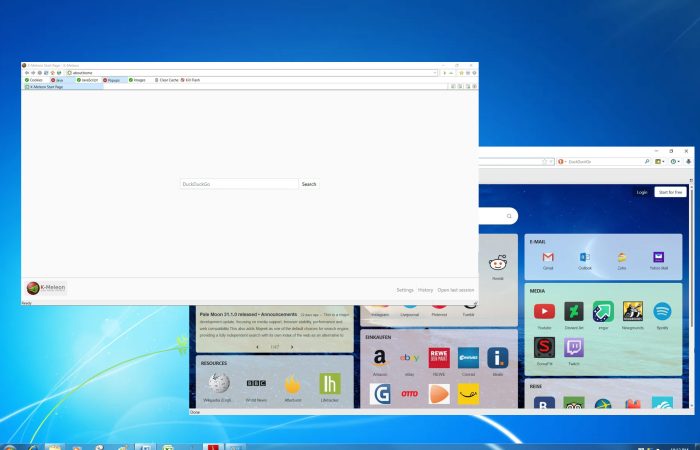700x450 pixels.
Task: Click the Reload icon in K-Meleon toolbar
Action: [x=46, y=73]
